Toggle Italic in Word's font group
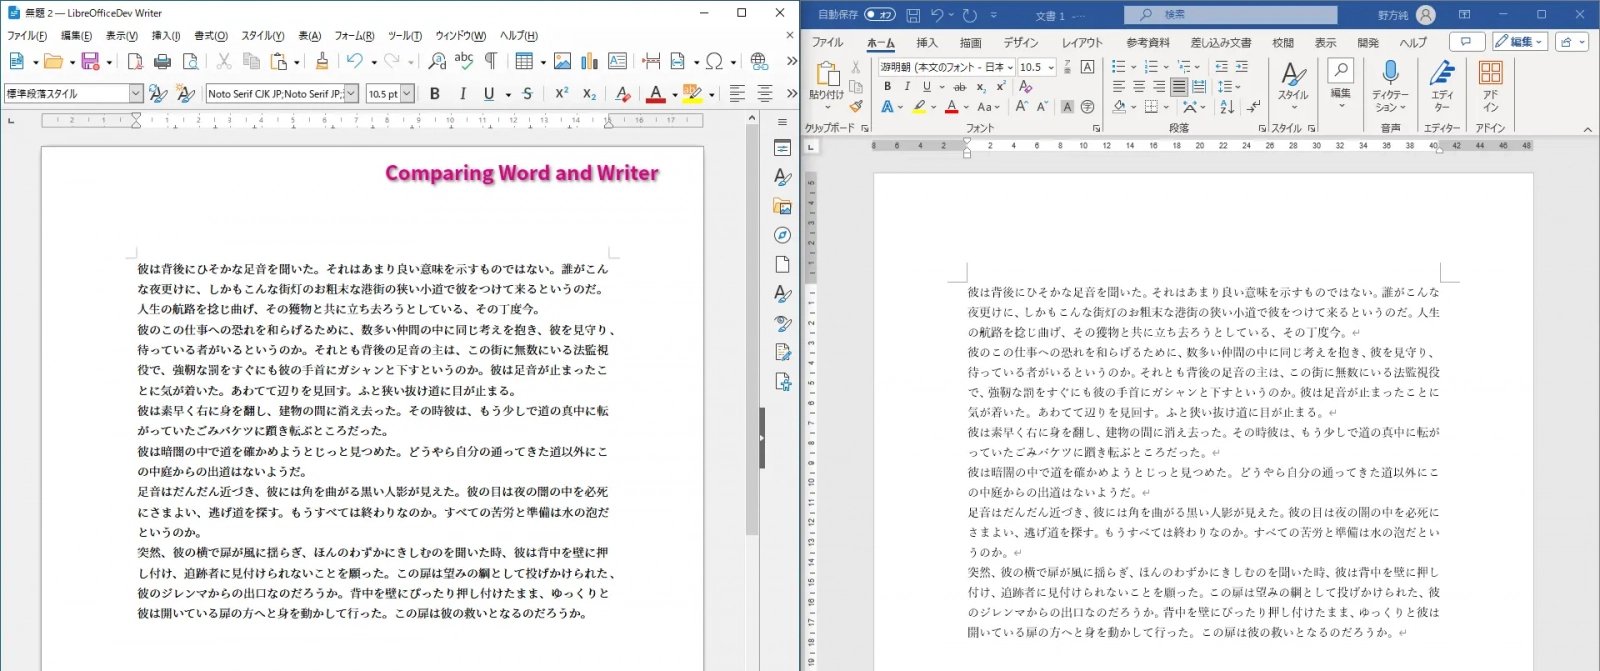This screenshot has width=1600, height=671. click(907, 87)
